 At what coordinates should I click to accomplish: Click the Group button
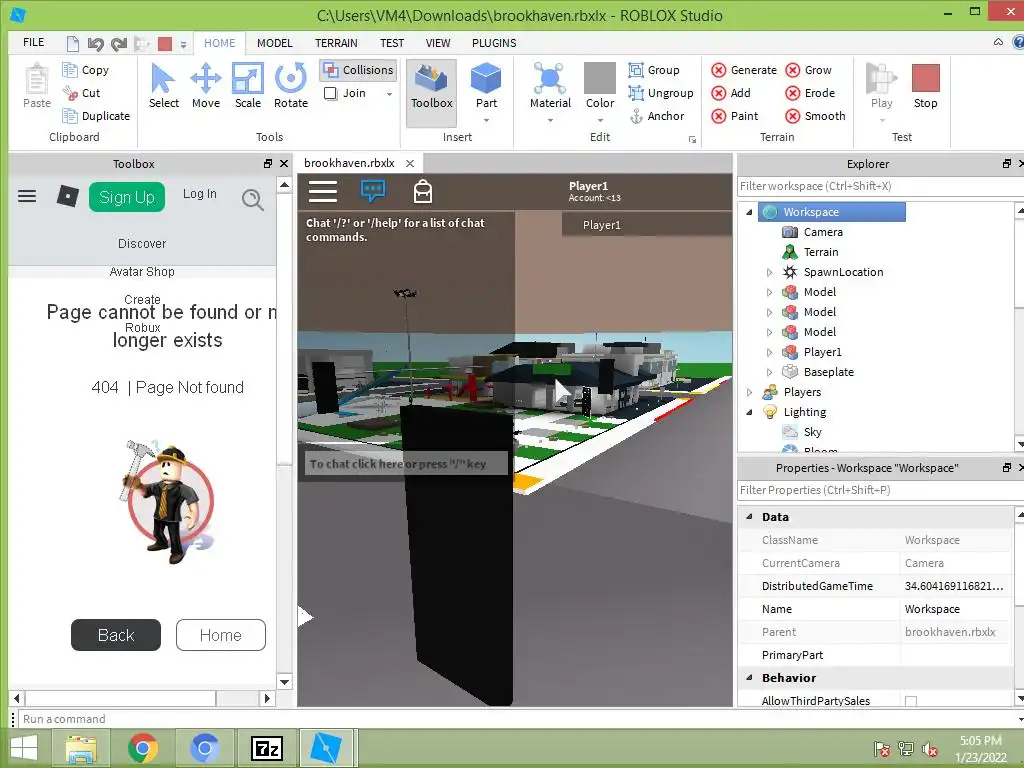(x=654, y=70)
